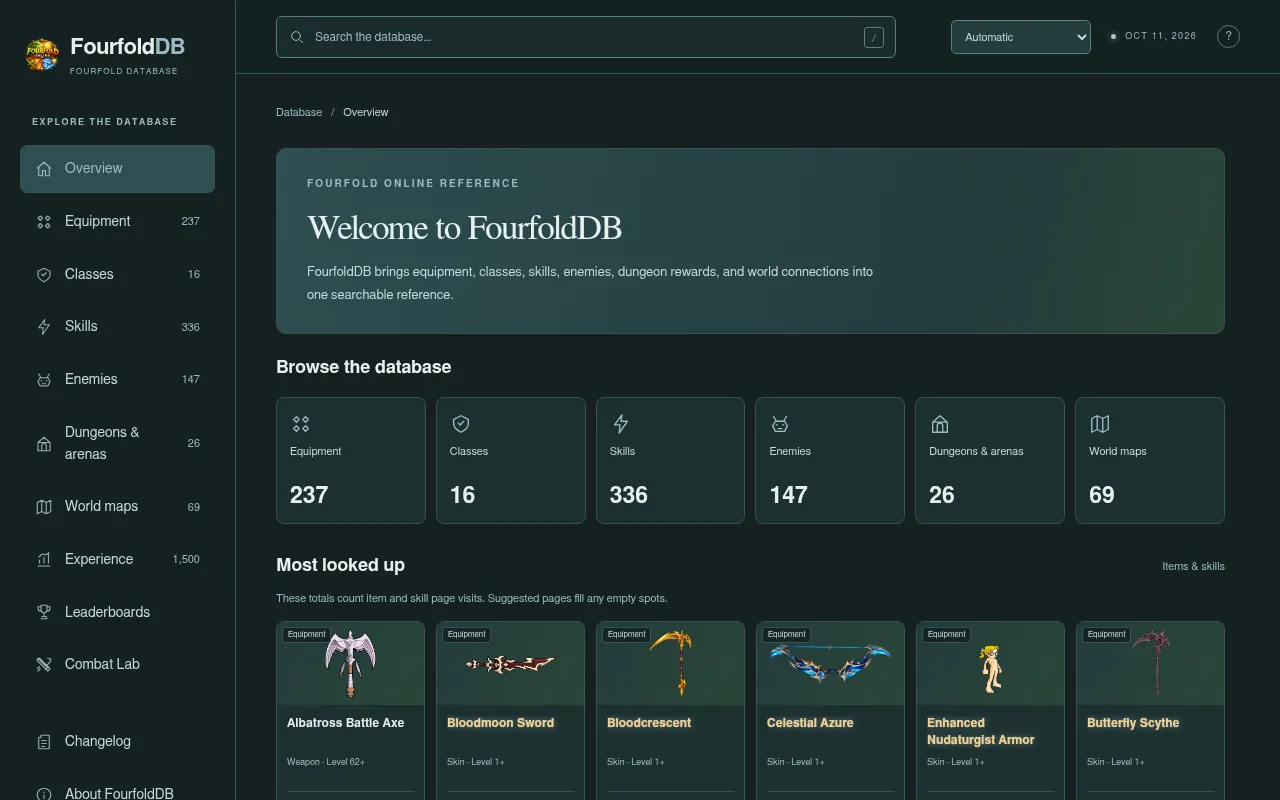Click the Bloodmoon Sword image
1280x800 pixels.
click(x=510, y=663)
